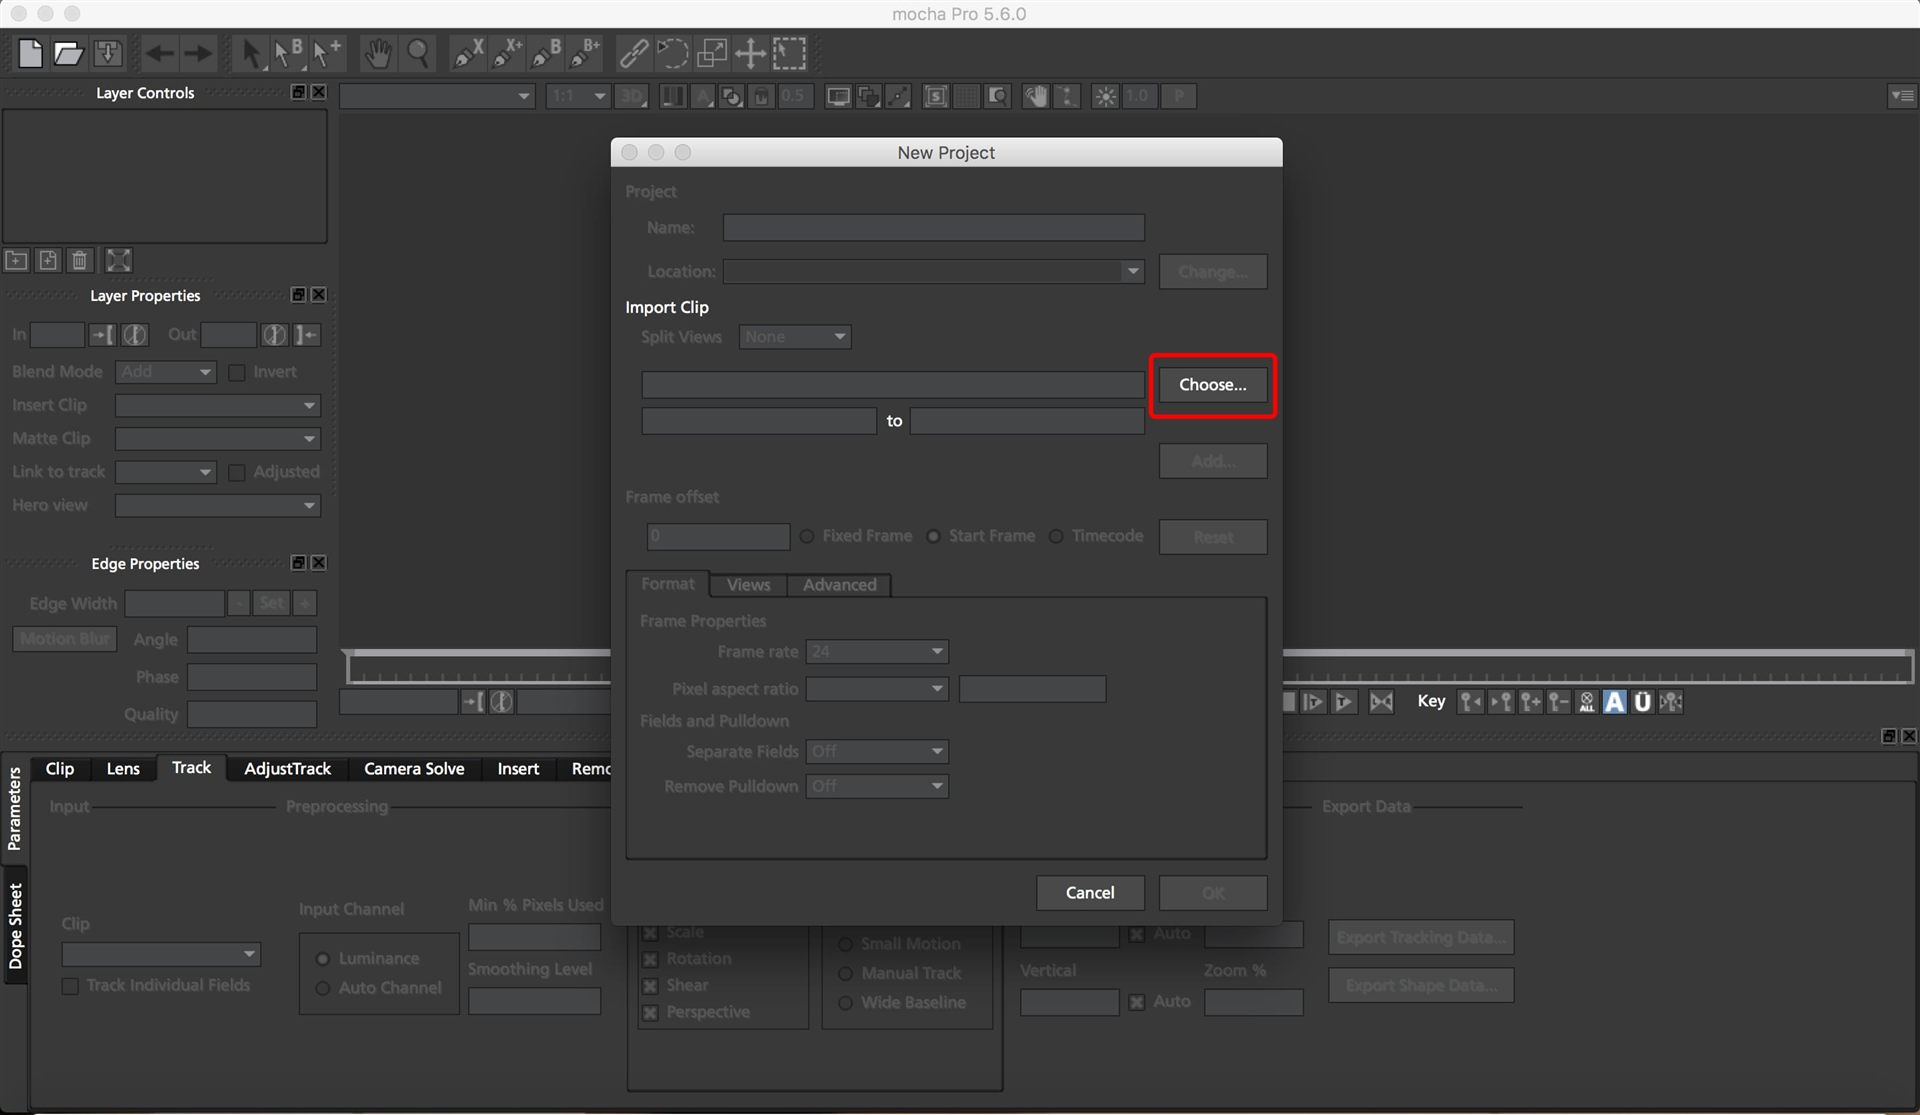Screen dimensions: 1920x1115
Task: Choose the Bezier (B) pen tool
Action: coord(545,53)
